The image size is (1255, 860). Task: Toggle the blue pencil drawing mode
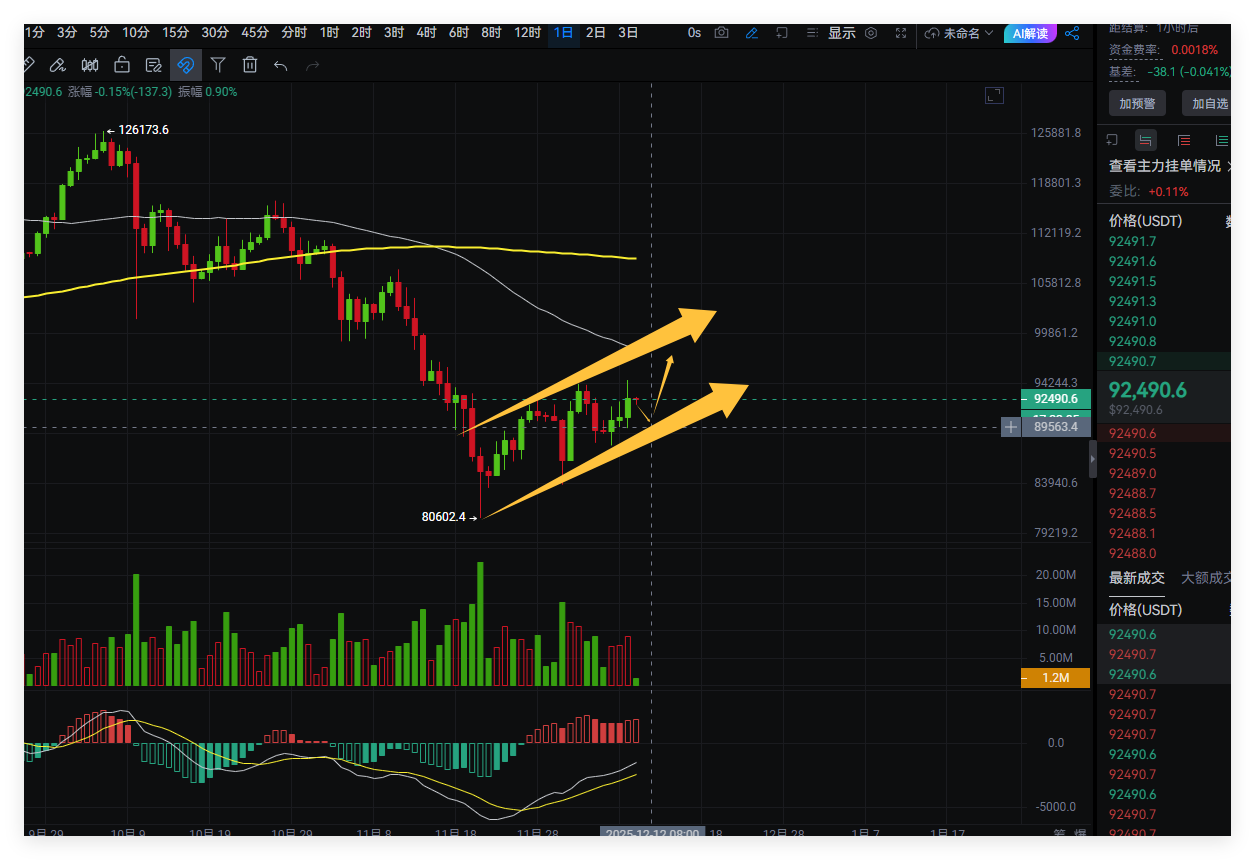click(x=752, y=33)
